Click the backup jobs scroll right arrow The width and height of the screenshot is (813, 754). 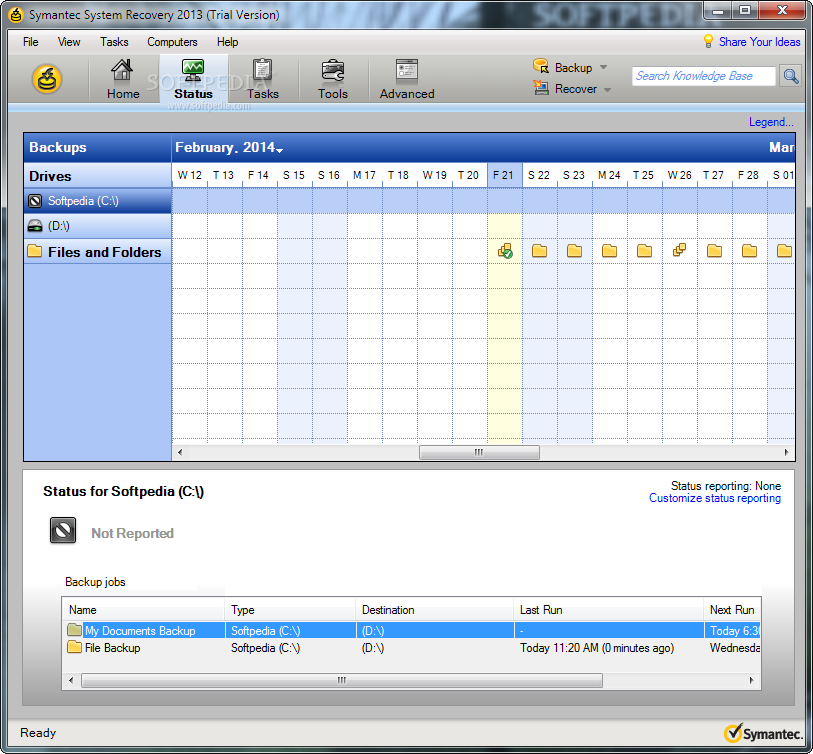click(751, 680)
